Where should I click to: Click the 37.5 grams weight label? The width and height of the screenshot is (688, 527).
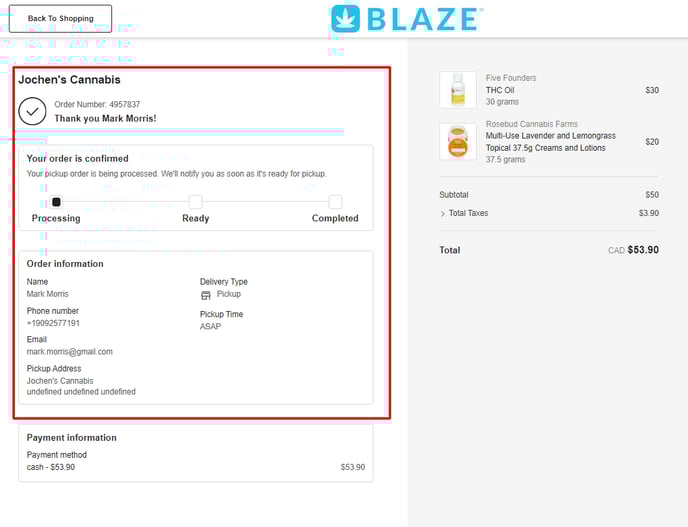505,159
